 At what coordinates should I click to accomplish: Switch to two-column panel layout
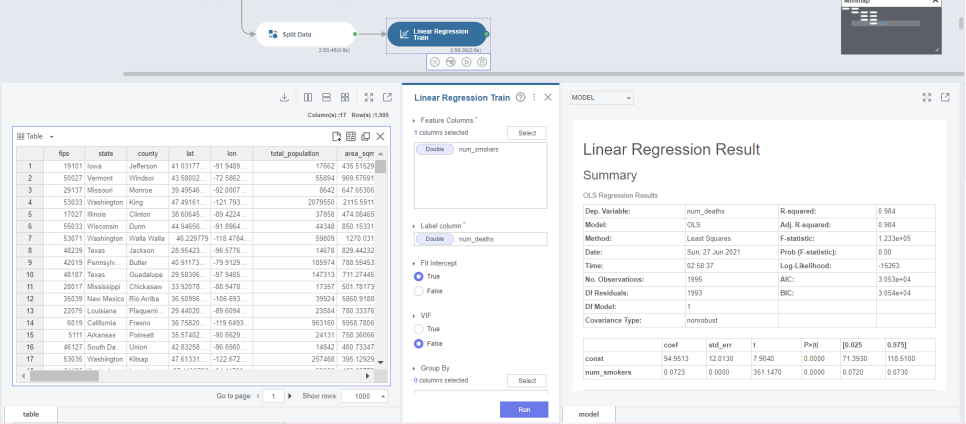tap(308, 97)
